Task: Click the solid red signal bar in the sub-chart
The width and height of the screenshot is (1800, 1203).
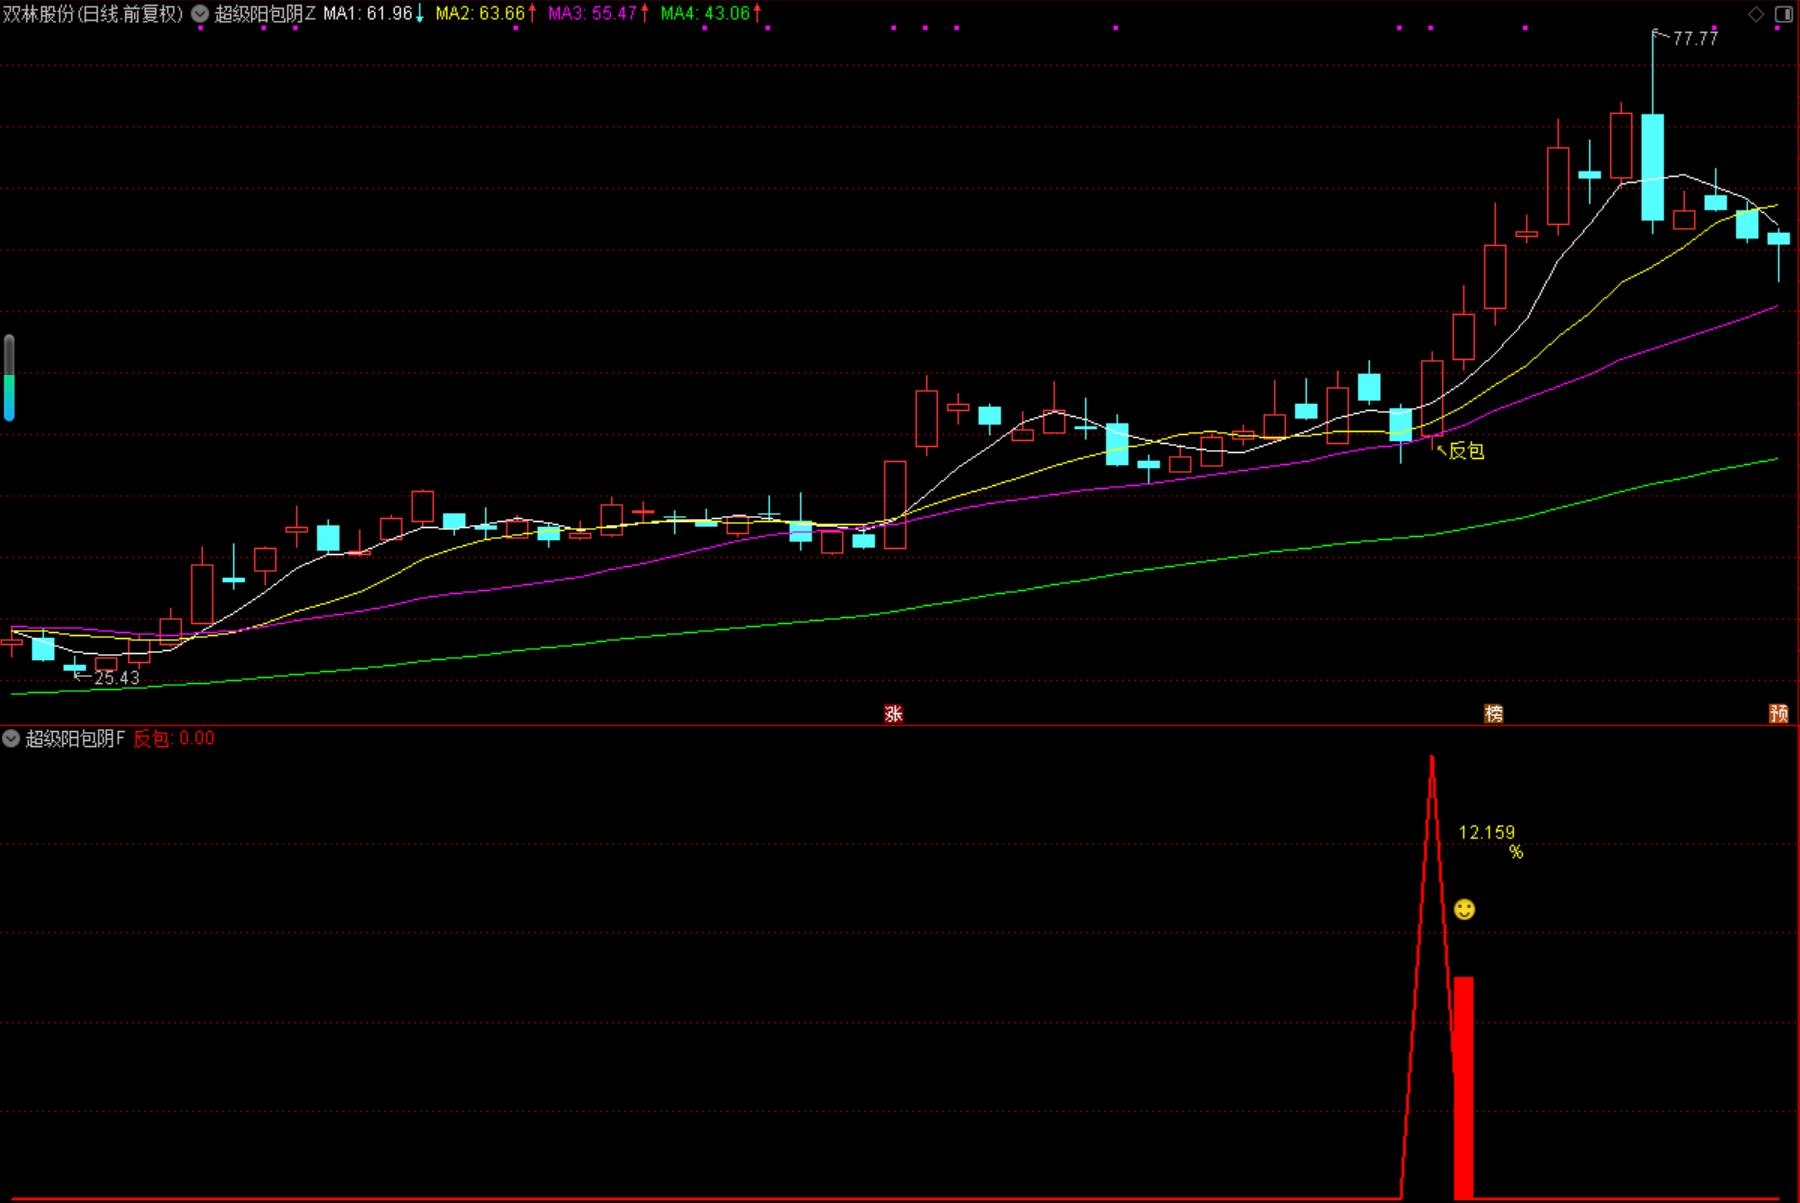Action: pyautogui.click(x=1463, y=1087)
